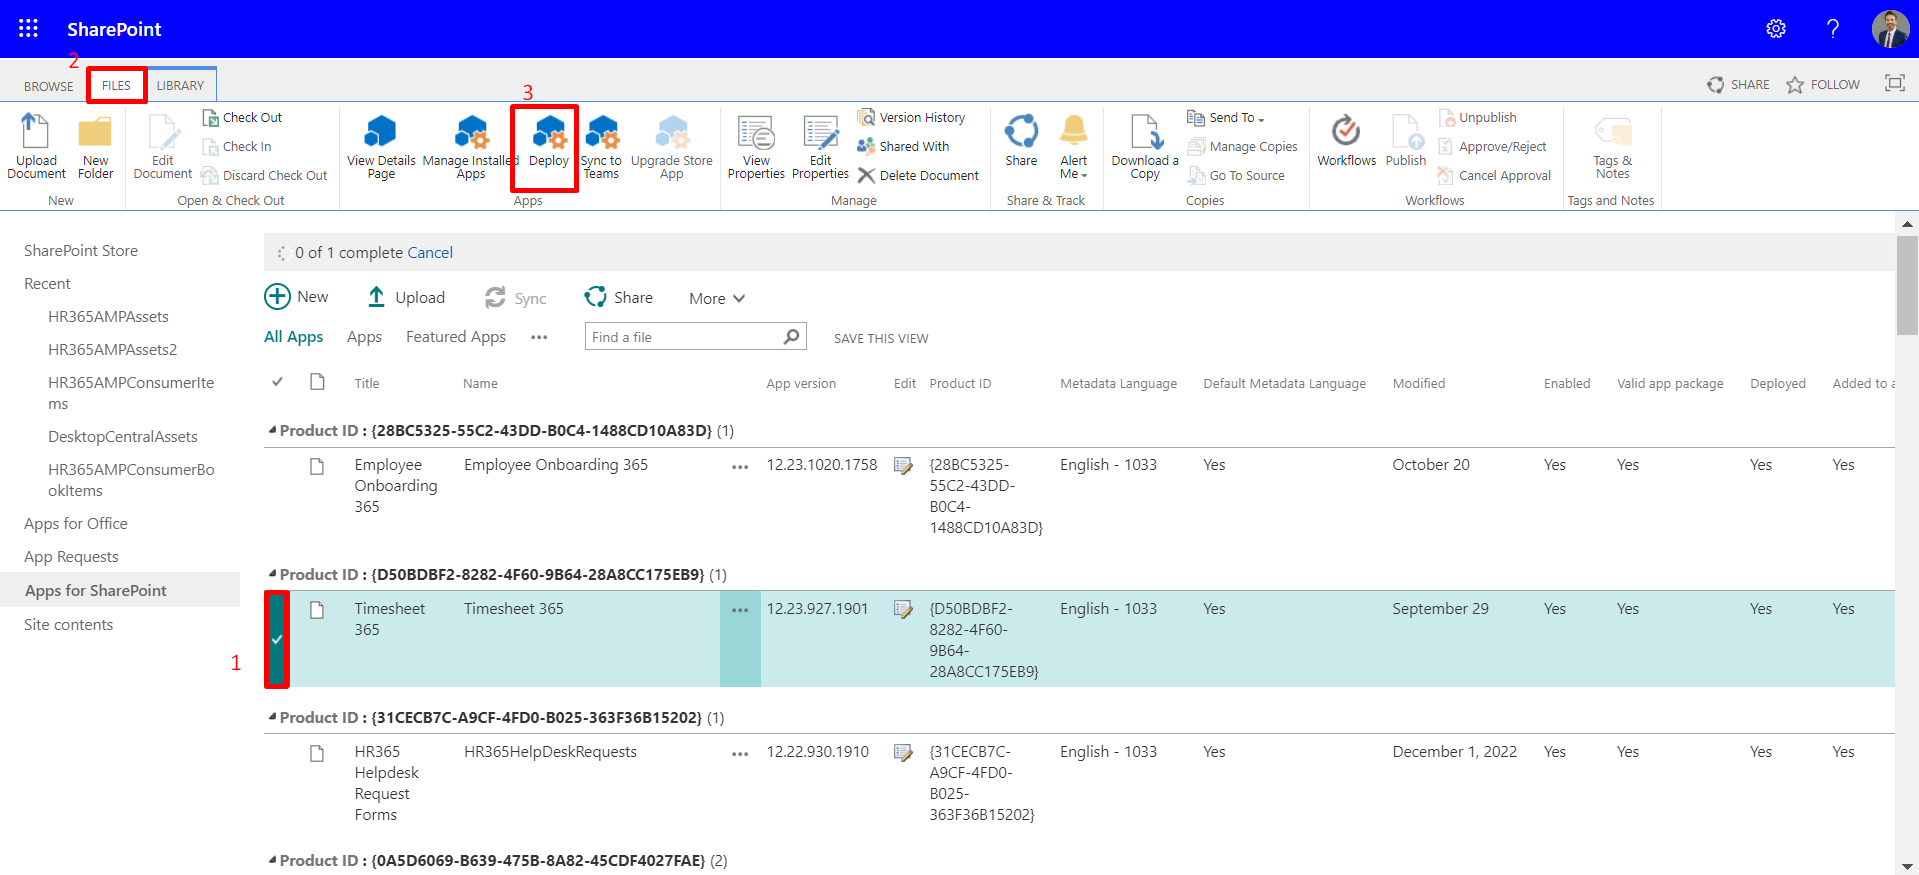Click the ribbon Share icon

(1021, 140)
